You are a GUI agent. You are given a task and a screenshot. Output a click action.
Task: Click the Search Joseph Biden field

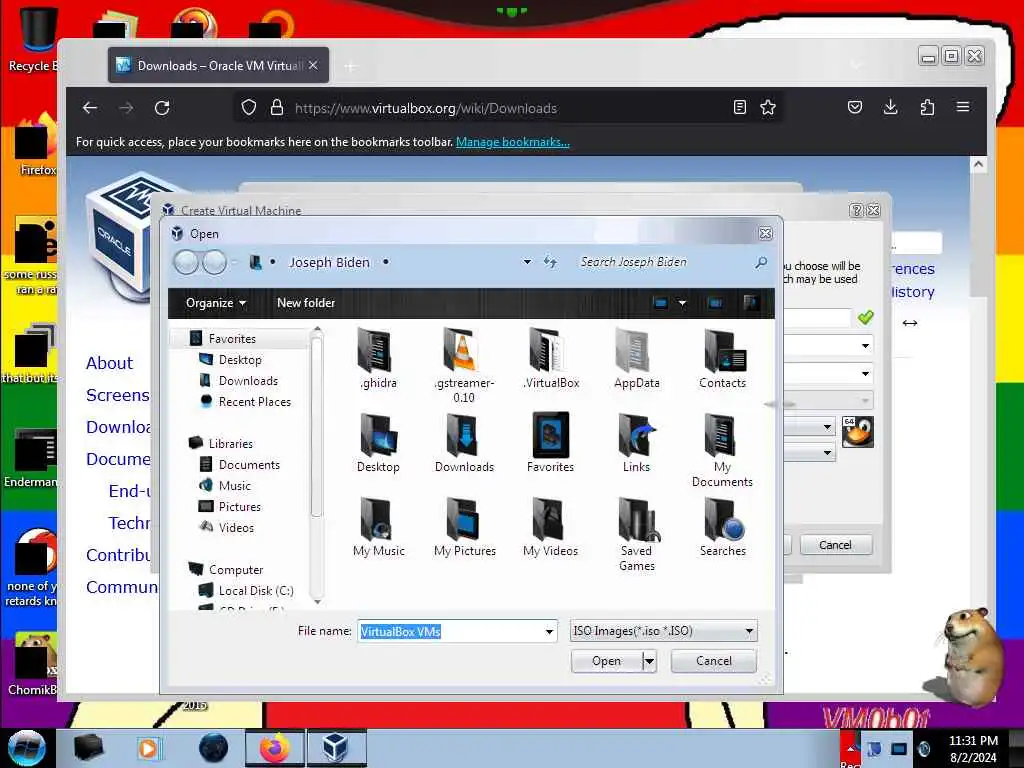tap(666, 262)
